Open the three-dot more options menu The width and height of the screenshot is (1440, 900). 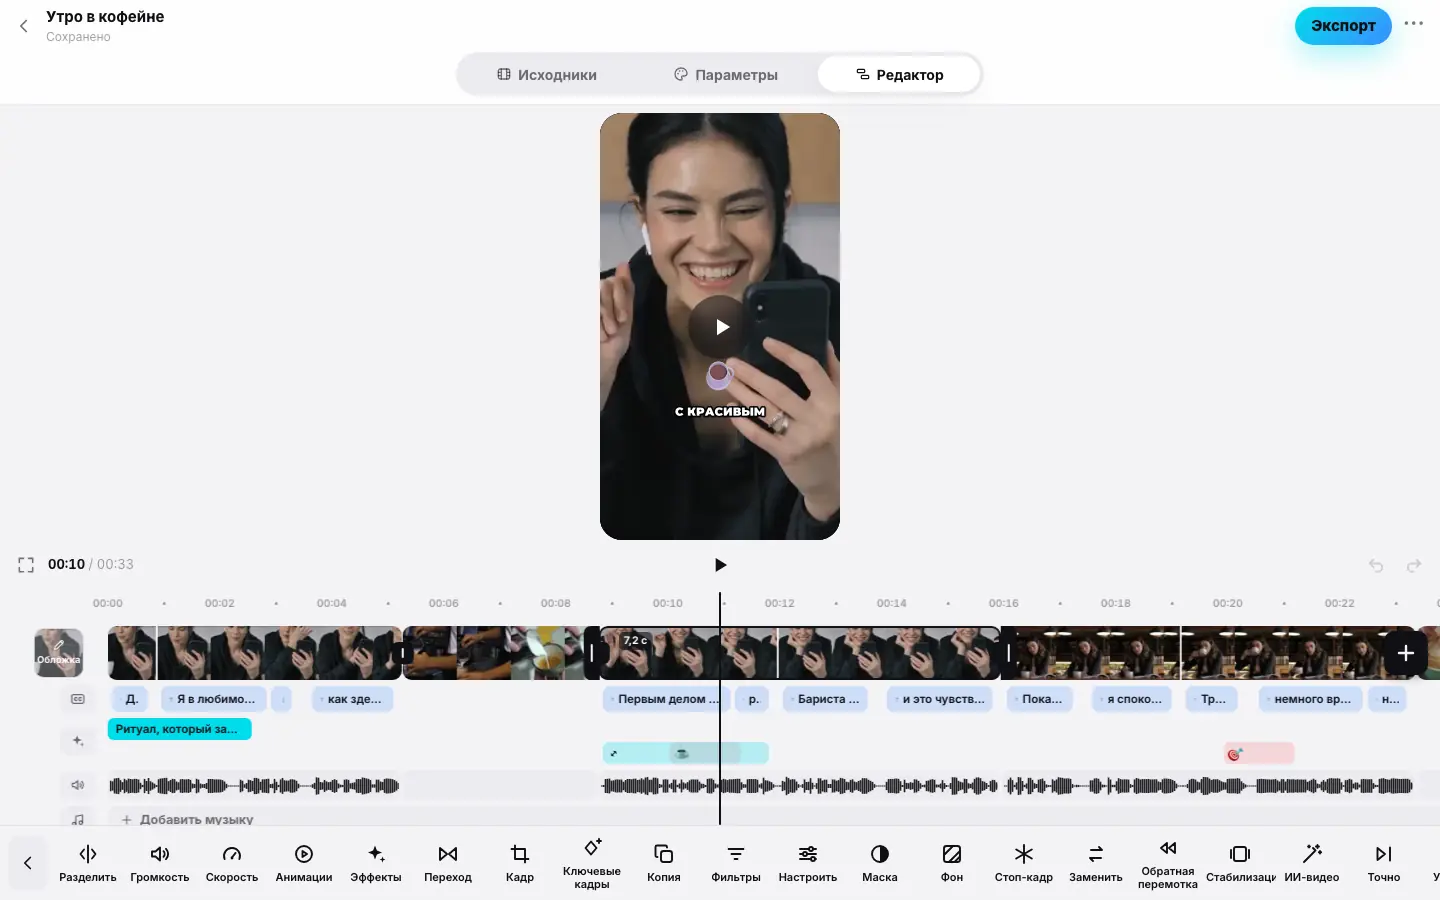click(x=1413, y=24)
